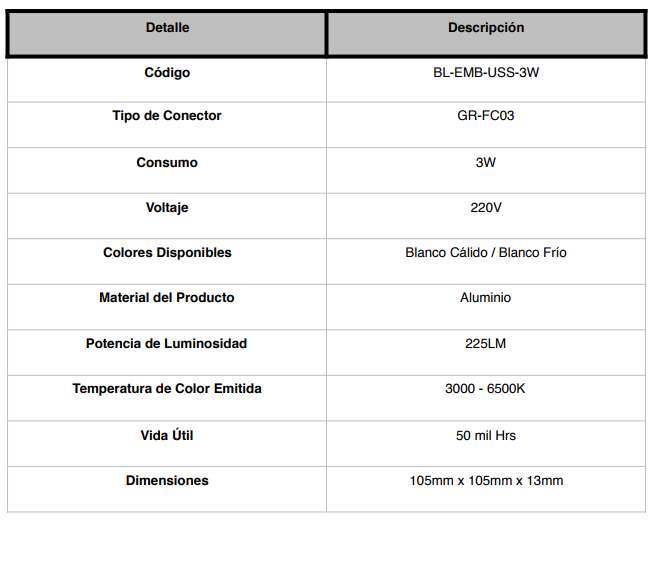Select the BL-EMB-USS-3W code value
This screenshot has width=663, height=566.
coord(486,73)
